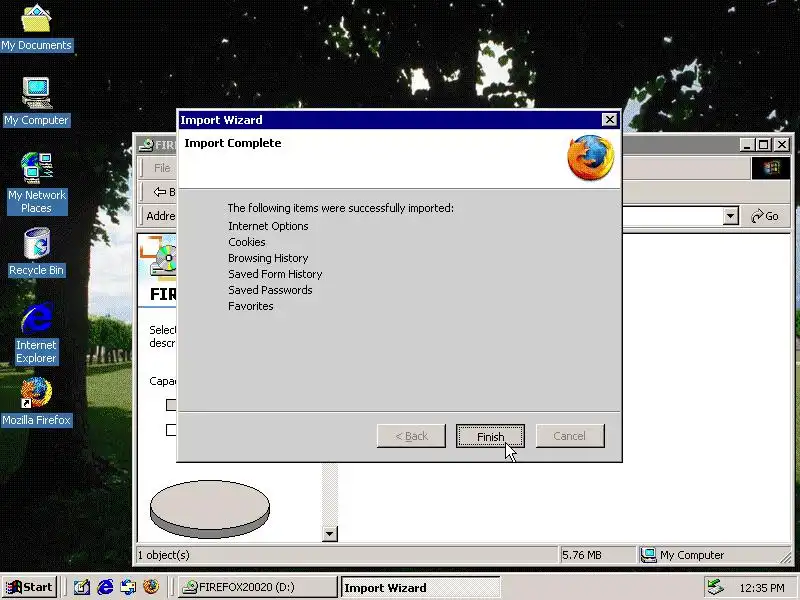Viewport: 800px width, 600px height.
Task: Click the Cancel button in the wizard
Action: click(x=570, y=436)
